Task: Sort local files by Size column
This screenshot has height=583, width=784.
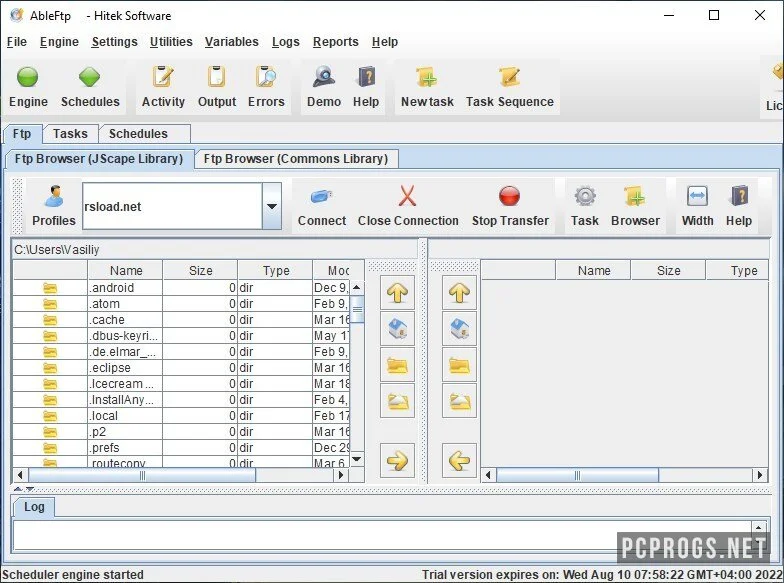Action: [200, 270]
